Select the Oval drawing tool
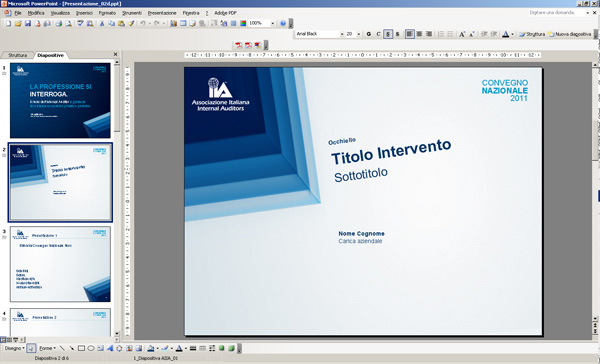 pos(91,348)
